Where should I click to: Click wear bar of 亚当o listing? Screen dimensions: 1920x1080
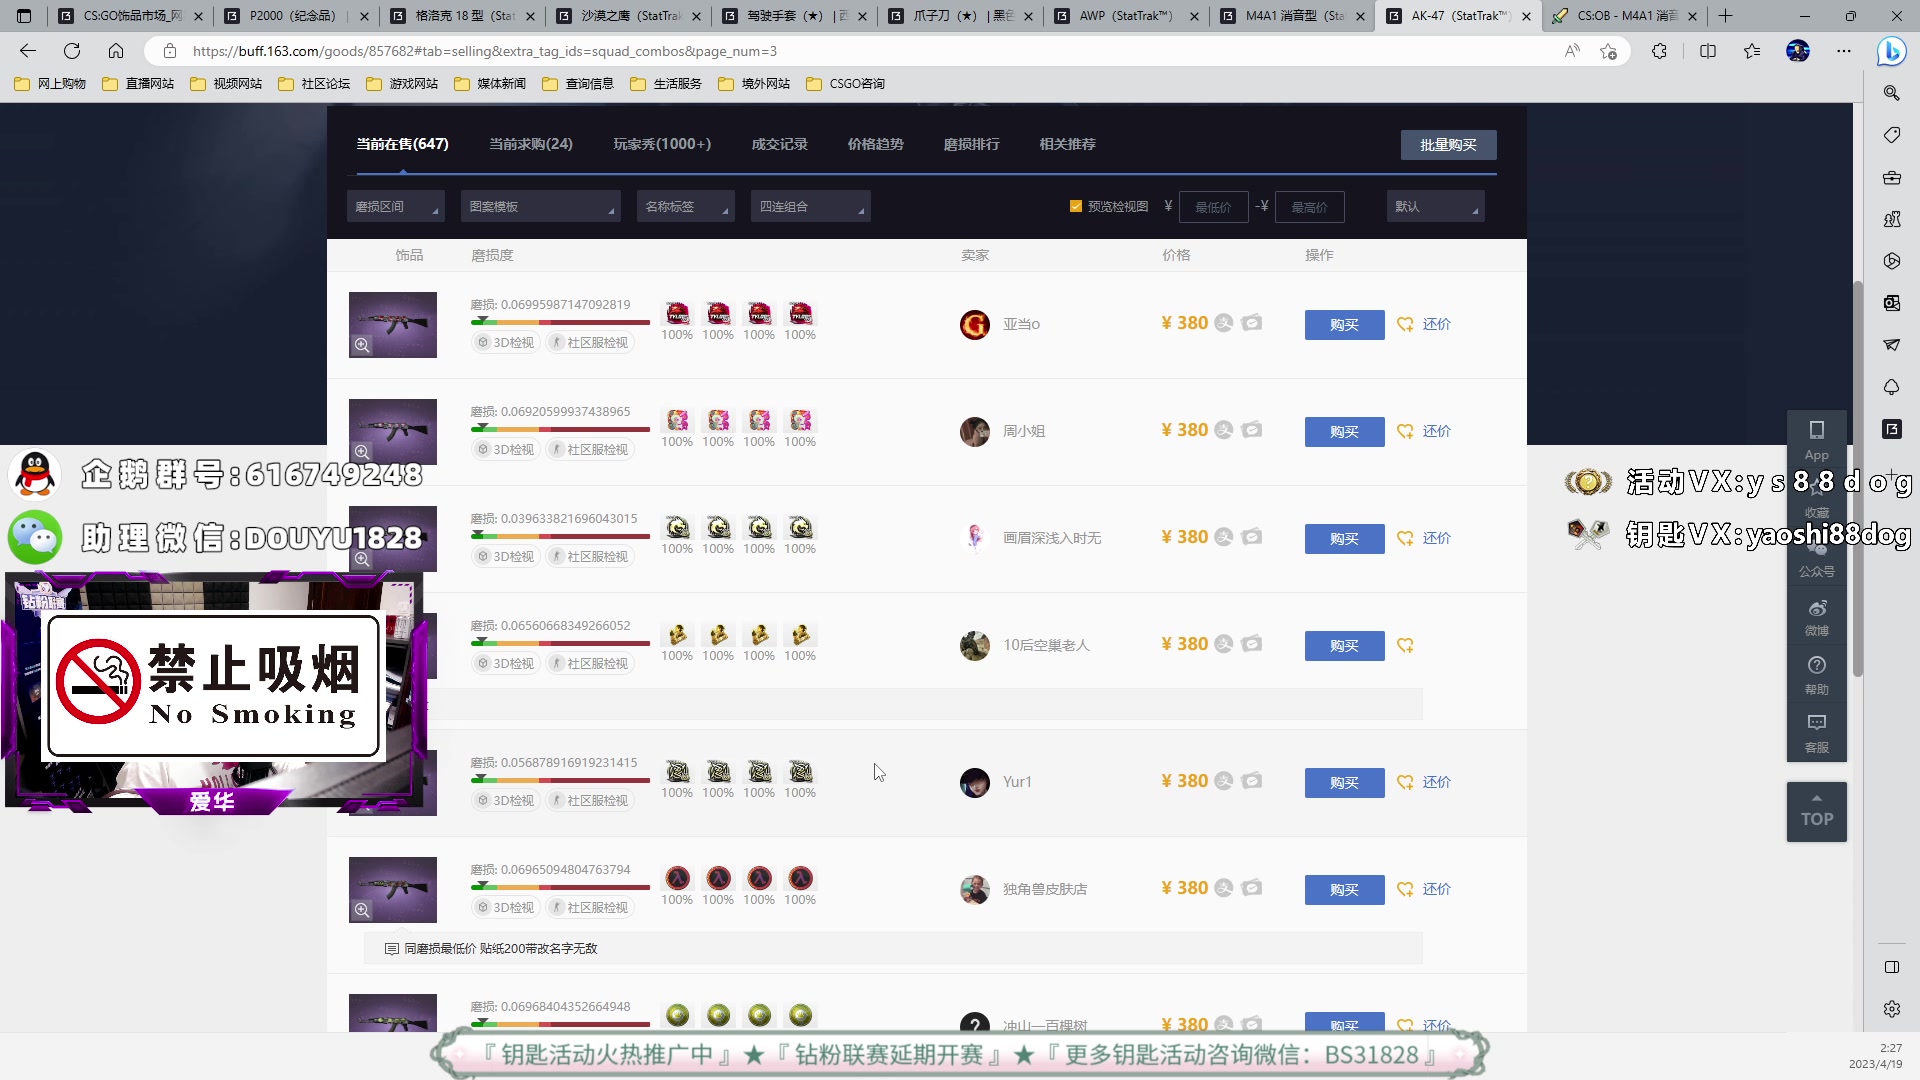560,322
